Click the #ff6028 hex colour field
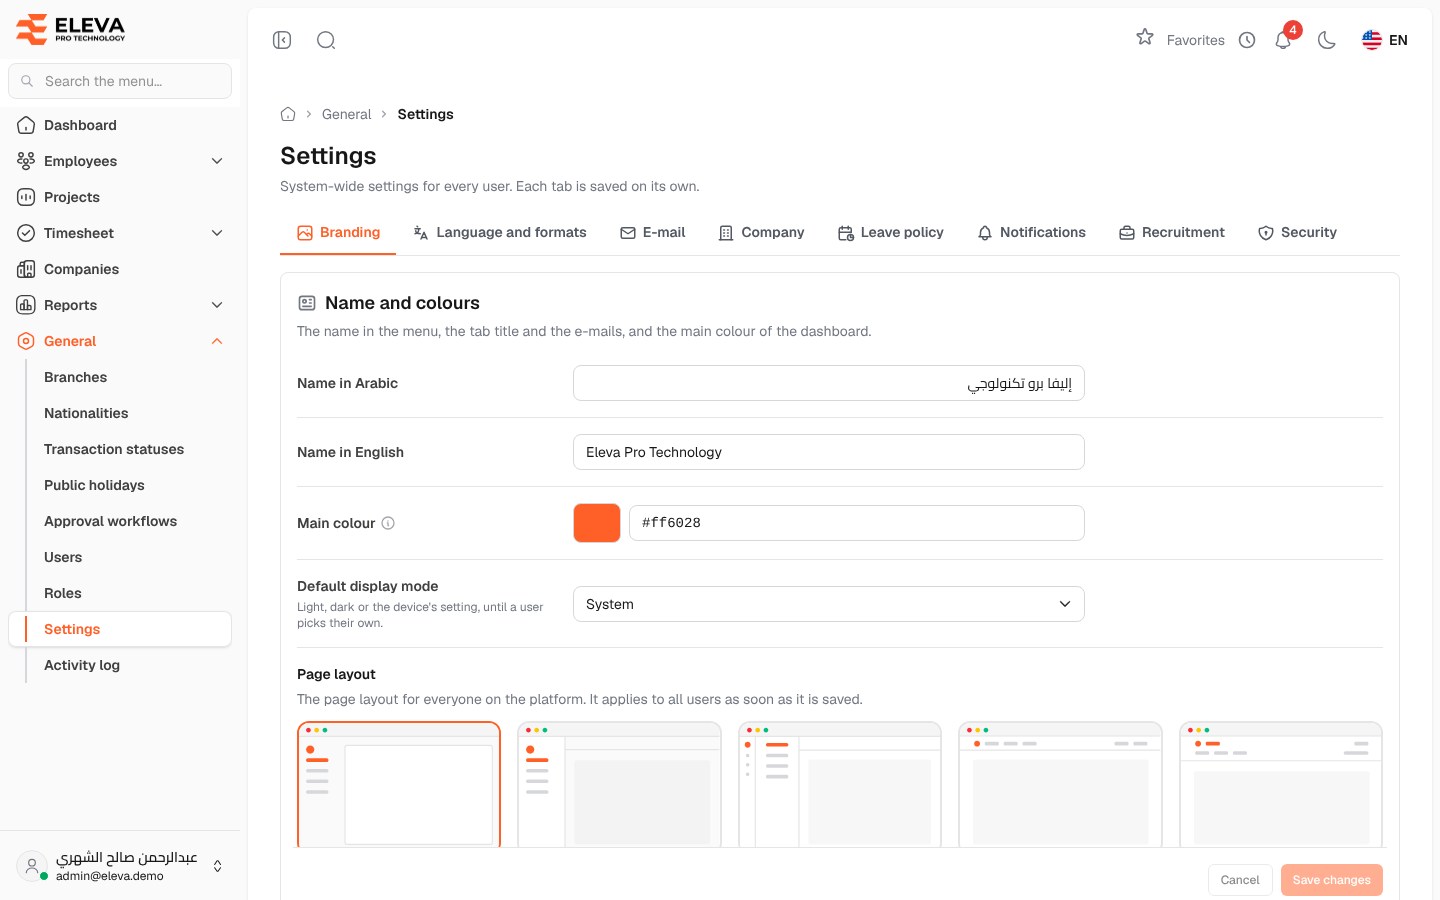The height and width of the screenshot is (900, 1440). coord(857,523)
